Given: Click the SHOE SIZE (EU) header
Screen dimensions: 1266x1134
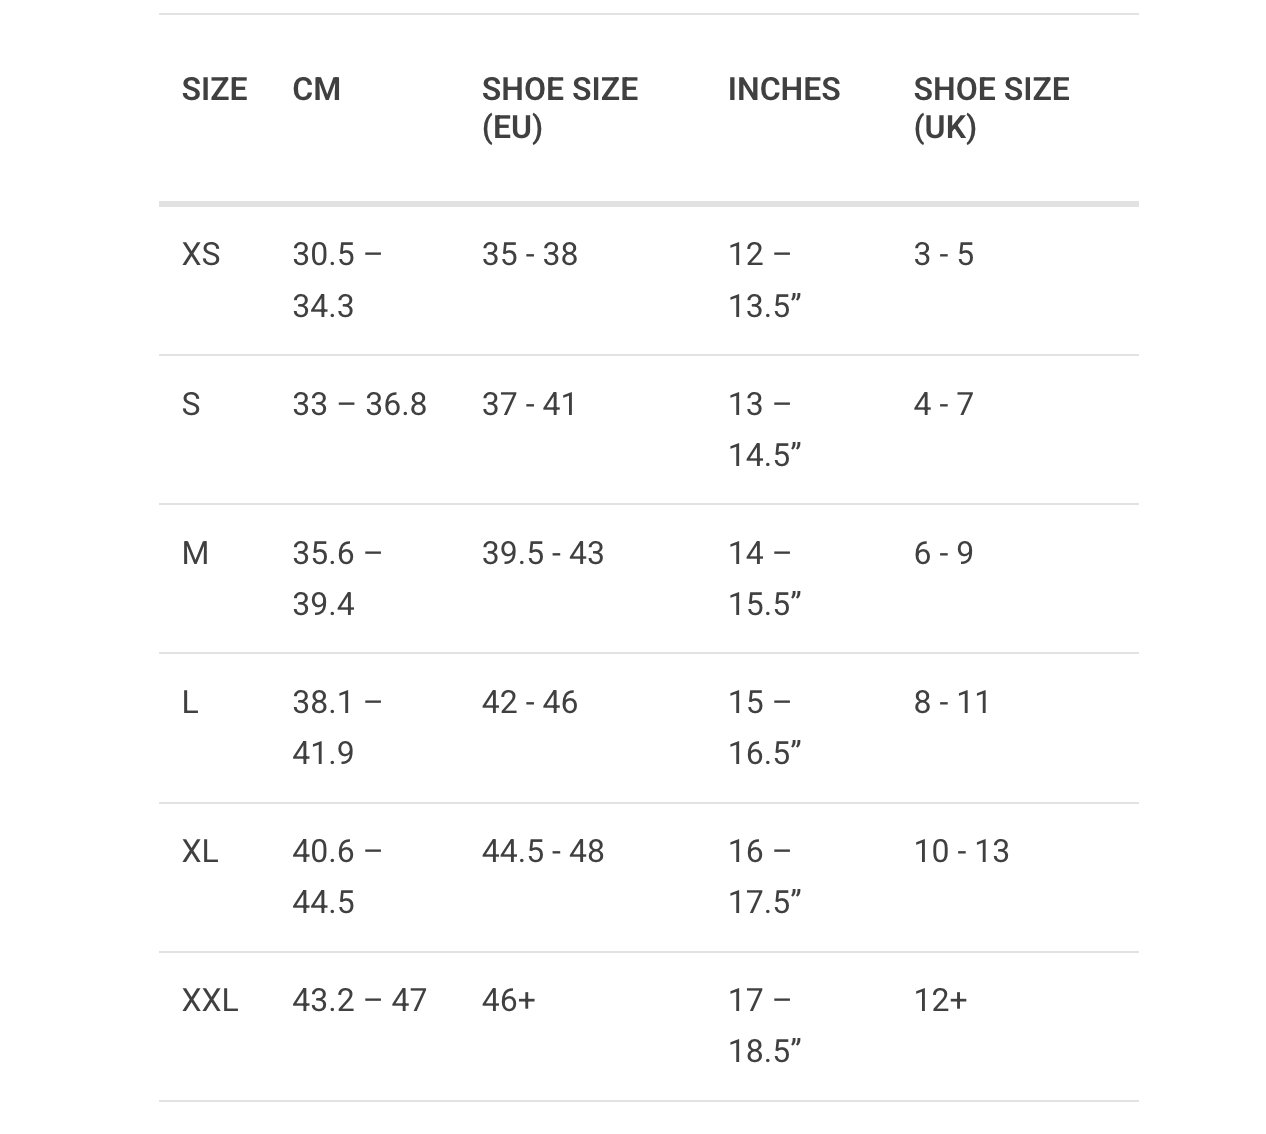Looking at the screenshot, I should pos(559,108).
